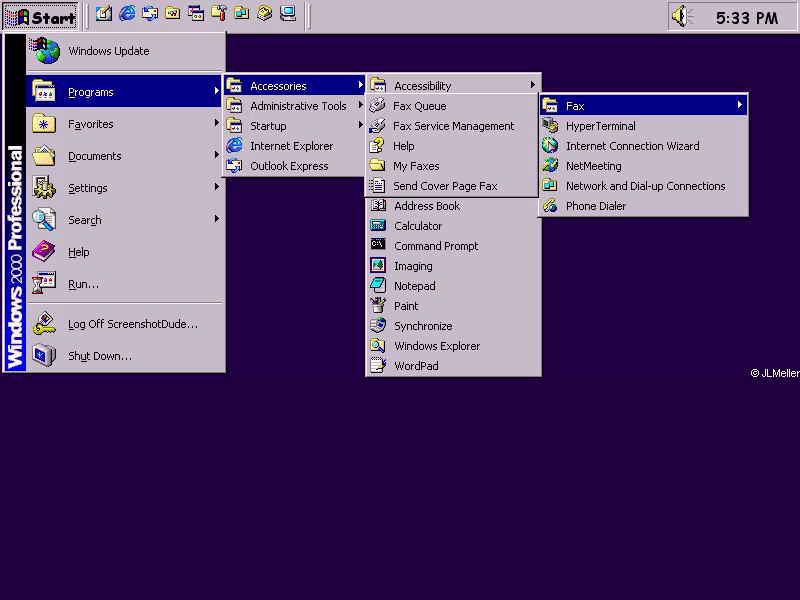Open the My Faxes folder
Image resolution: width=800 pixels, height=600 pixels.
click(452, 166)
